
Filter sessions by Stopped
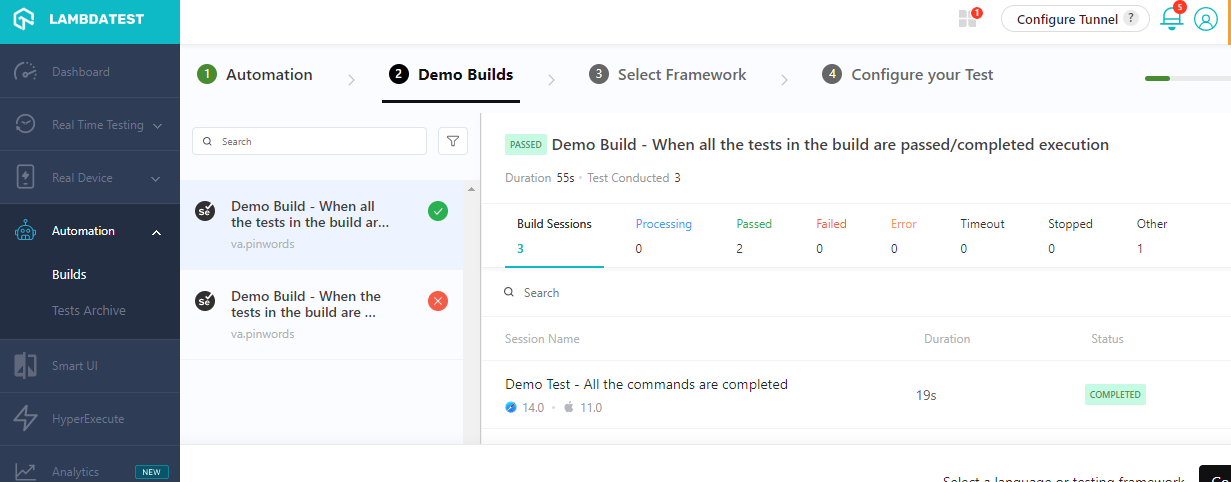point(1070,236)
